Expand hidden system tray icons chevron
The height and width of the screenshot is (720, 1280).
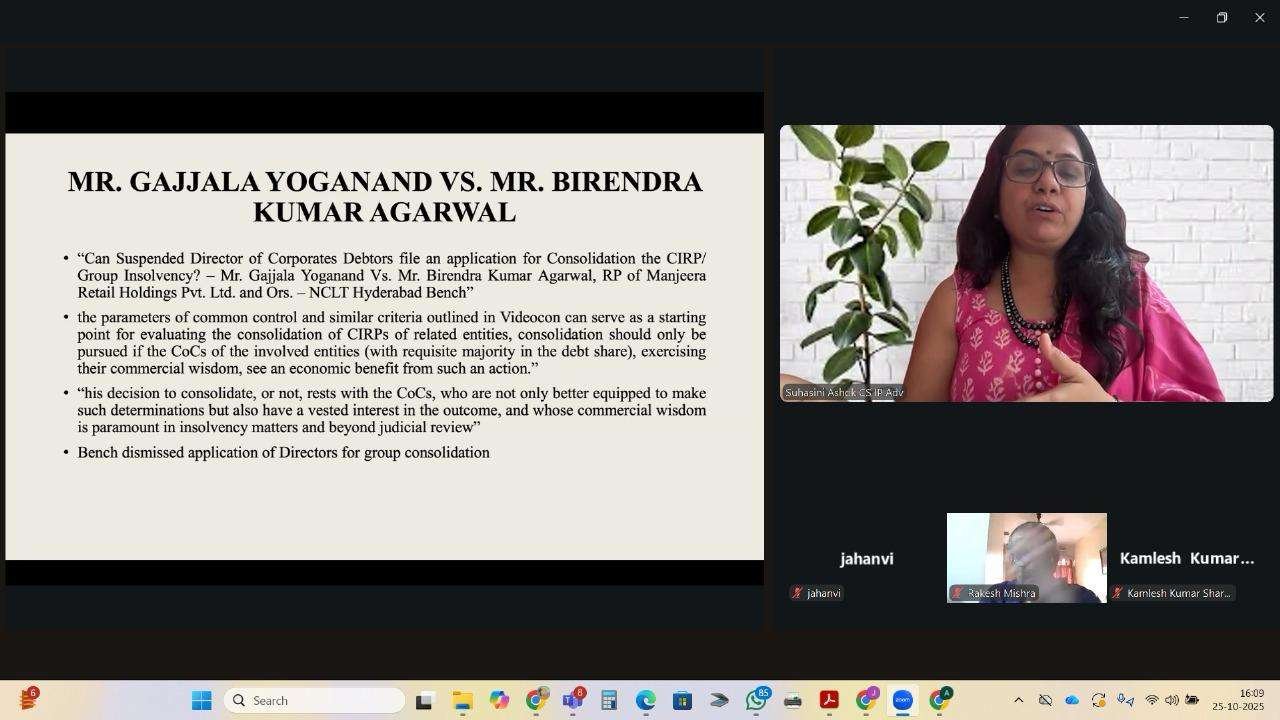[1018, 701]
